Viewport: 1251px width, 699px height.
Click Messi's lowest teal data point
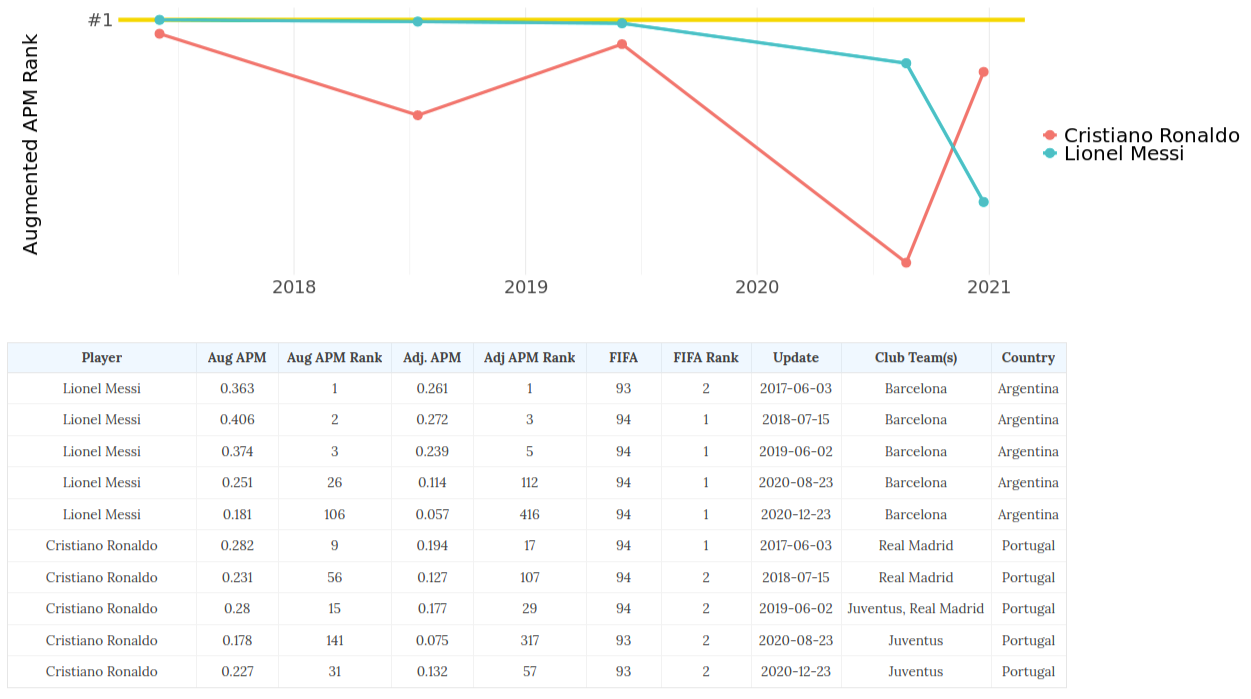[983, 202]
